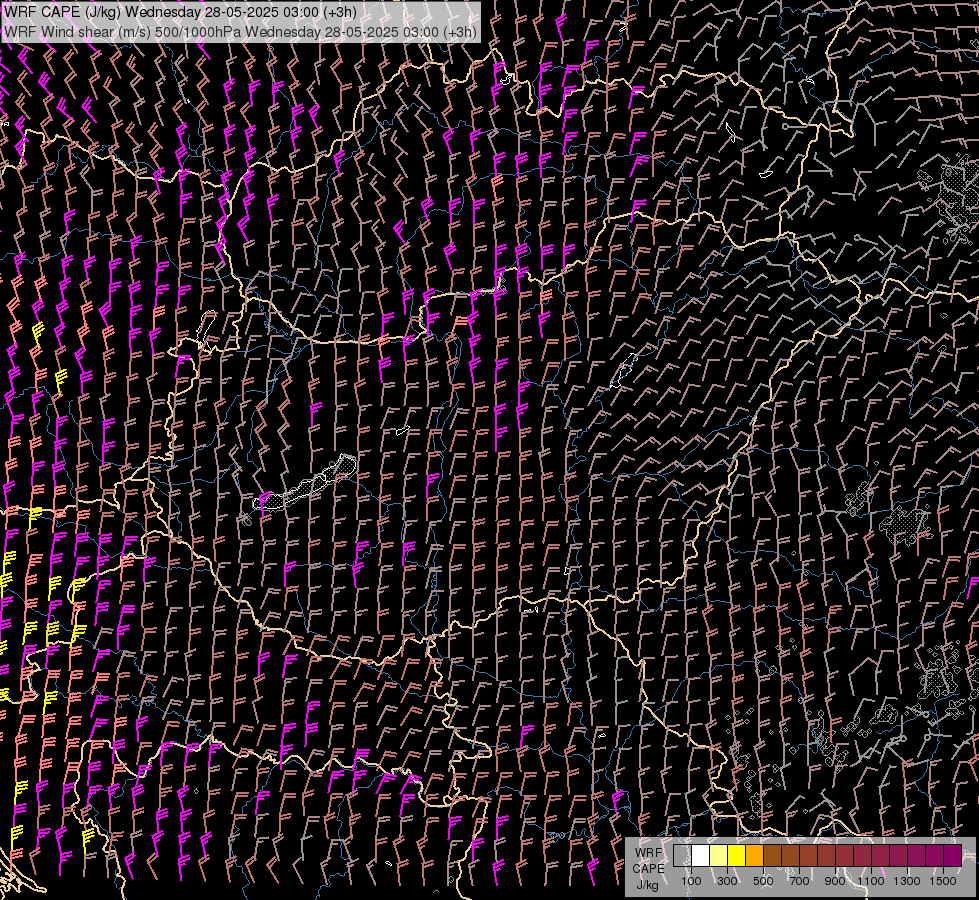Image resolution: width=979 pixels, height=900 pixels.
Task: Click the 700 legend value
Action: (799, 881)
